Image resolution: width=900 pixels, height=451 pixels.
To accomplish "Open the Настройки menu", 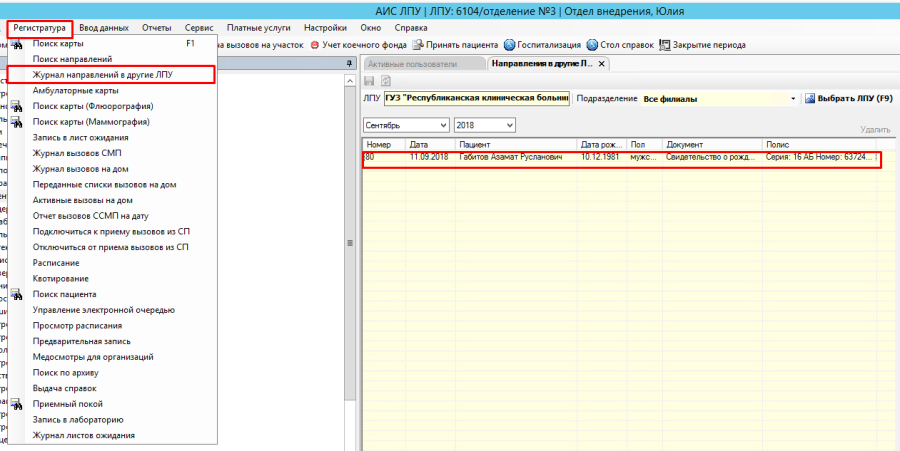I will pyautogui.click(x=325, y=28).
